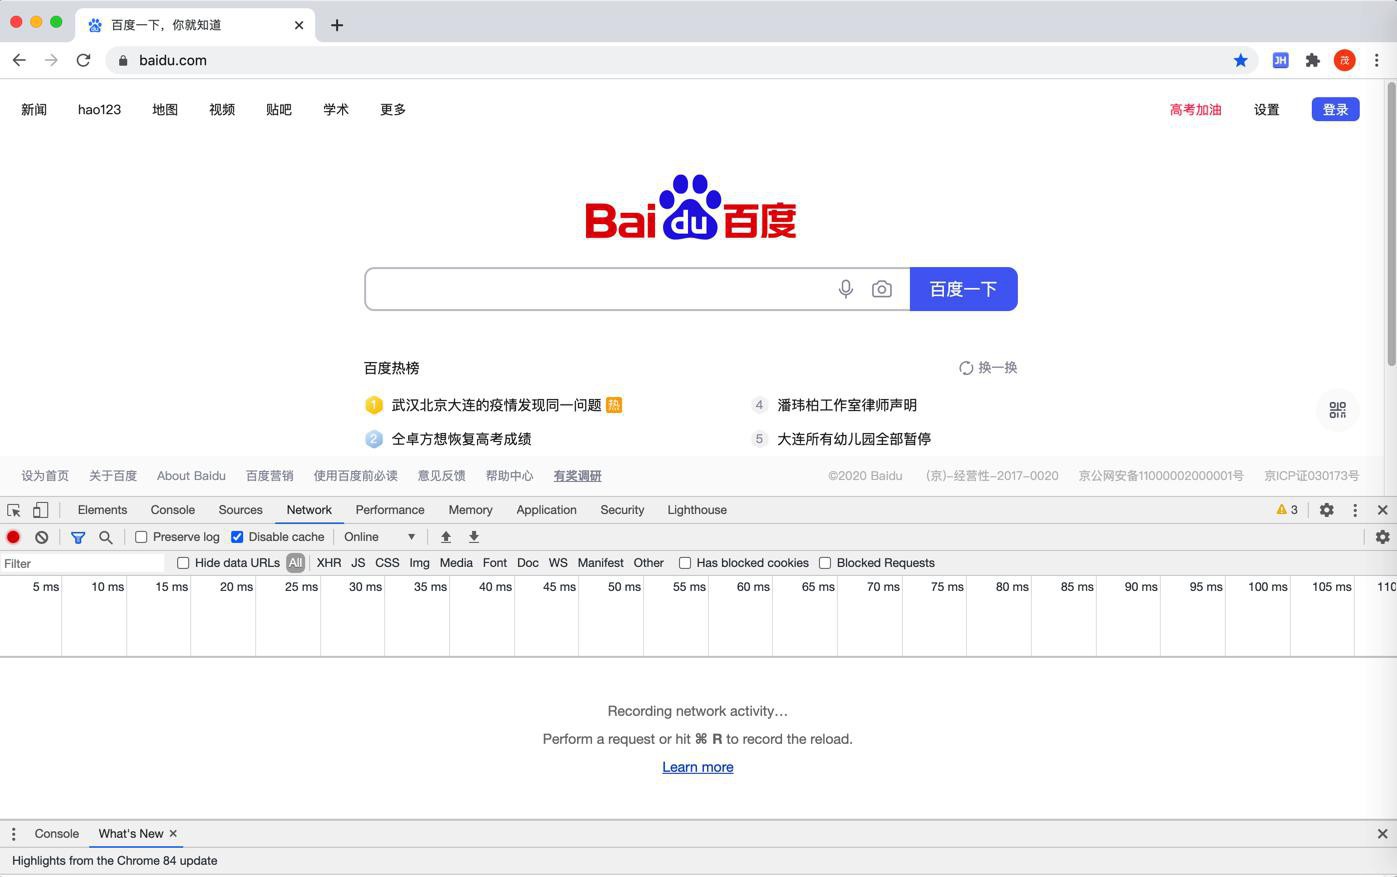Click the camera image search icon
The width and height of the screenshot is (1397, 877).
coord(881,289)
